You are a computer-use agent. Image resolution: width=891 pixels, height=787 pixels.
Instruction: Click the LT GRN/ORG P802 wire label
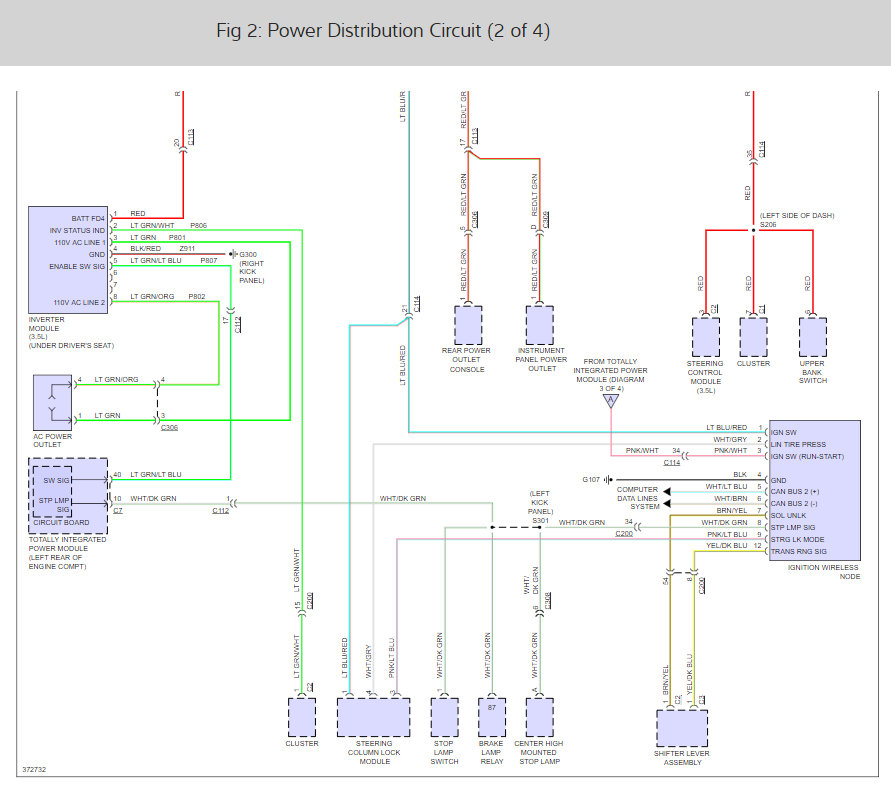click(168, 296)
